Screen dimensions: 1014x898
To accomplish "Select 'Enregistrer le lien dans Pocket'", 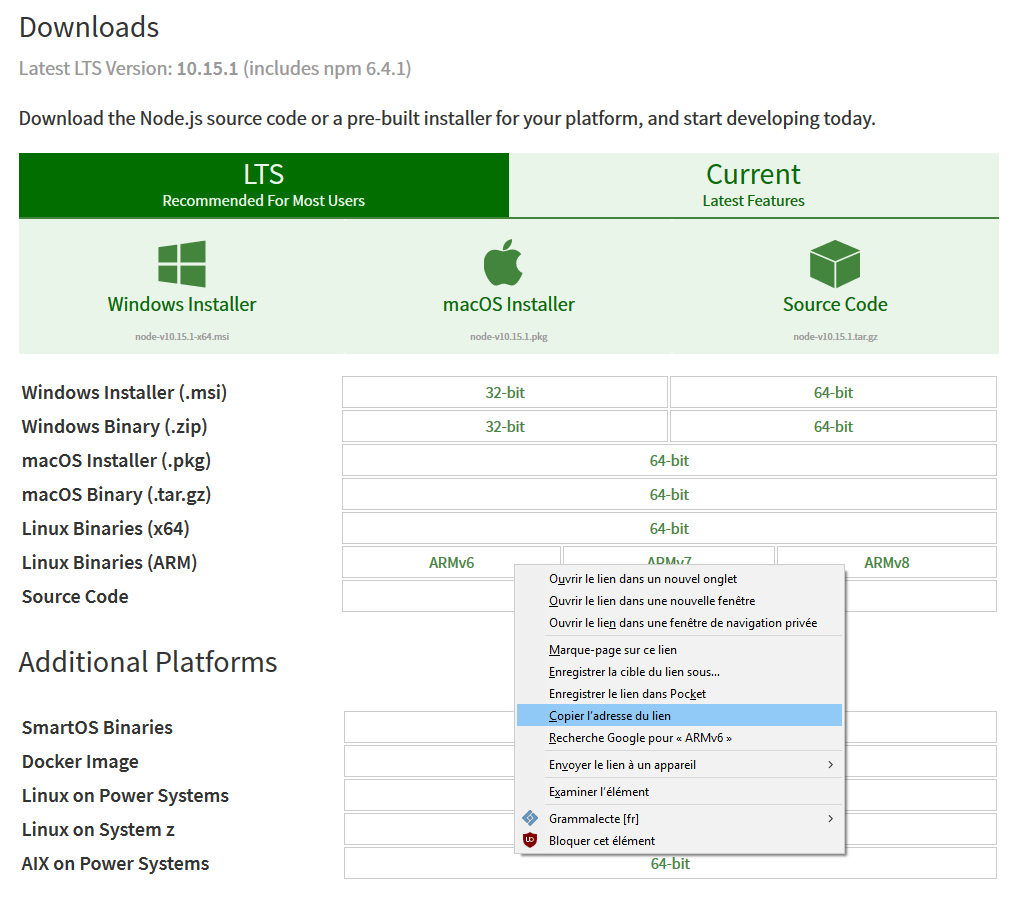I will point(679,694).
